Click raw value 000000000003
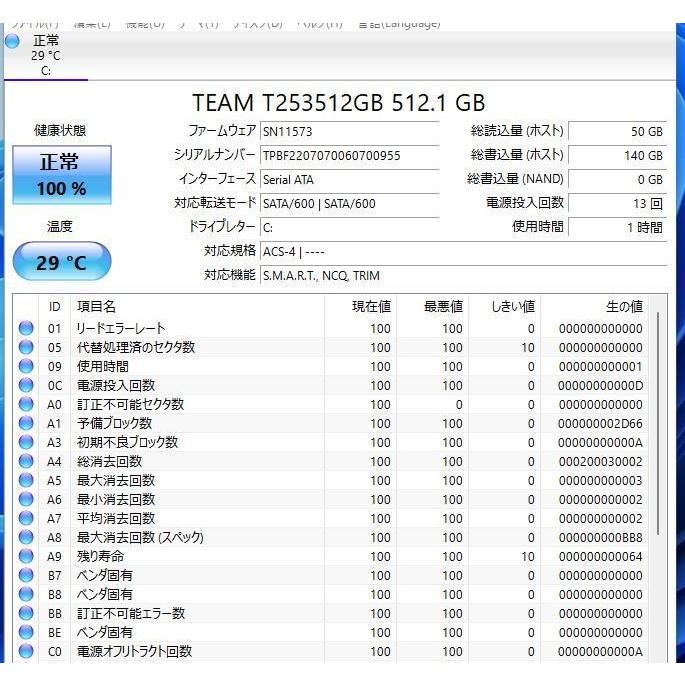 tap(600, 481)
